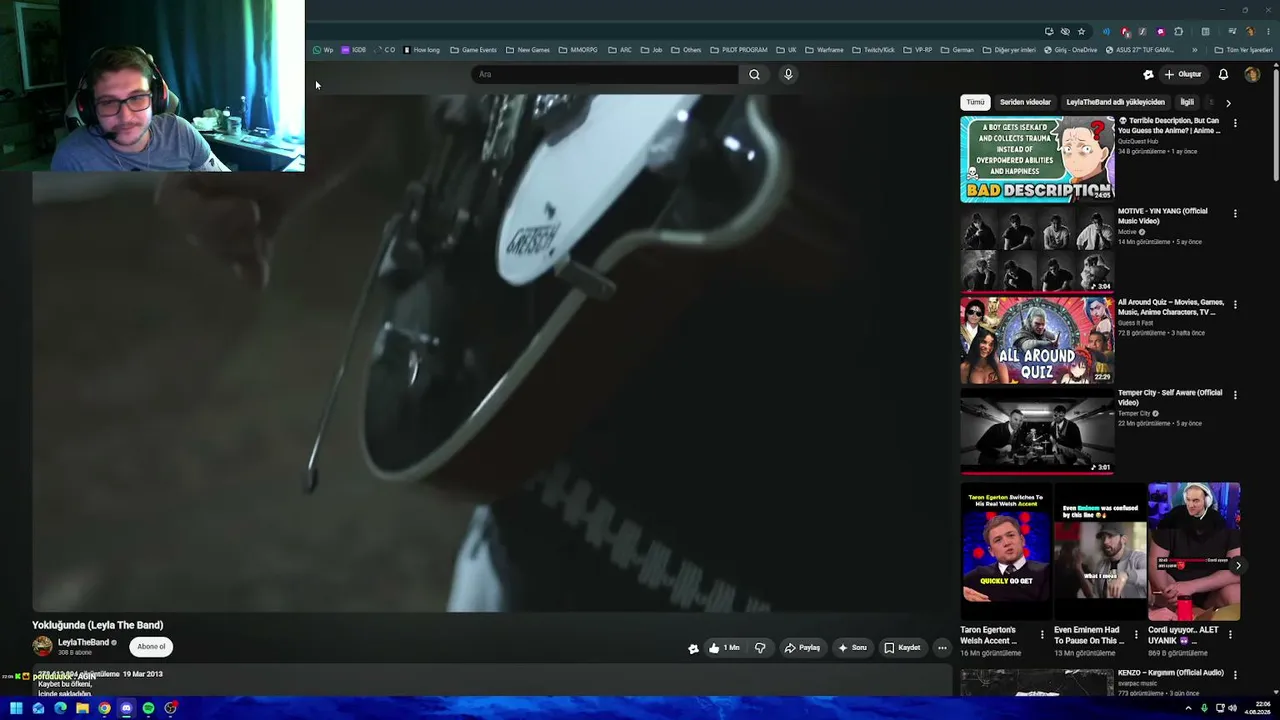Open the All Around Quiz thumbnail
The height and width of the screenshot is (720, 1280).
[1037, 340]
